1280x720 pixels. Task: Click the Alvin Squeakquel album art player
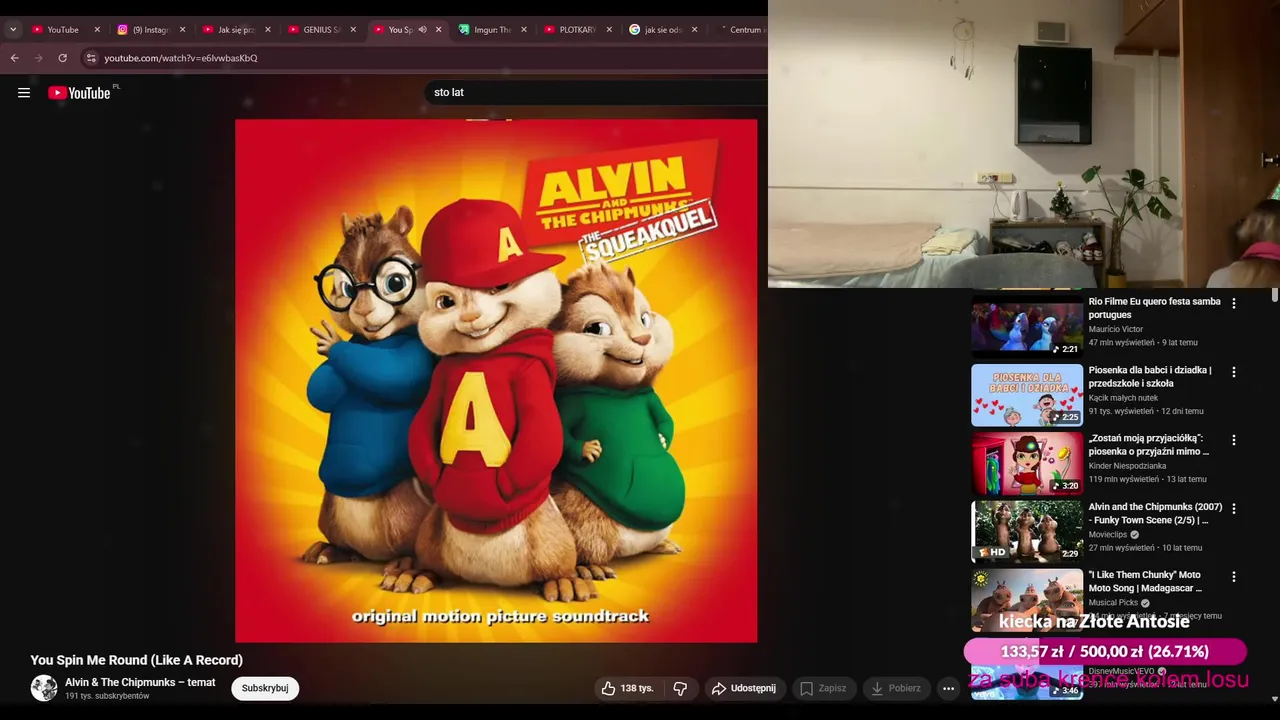click(x=496, y=381)
